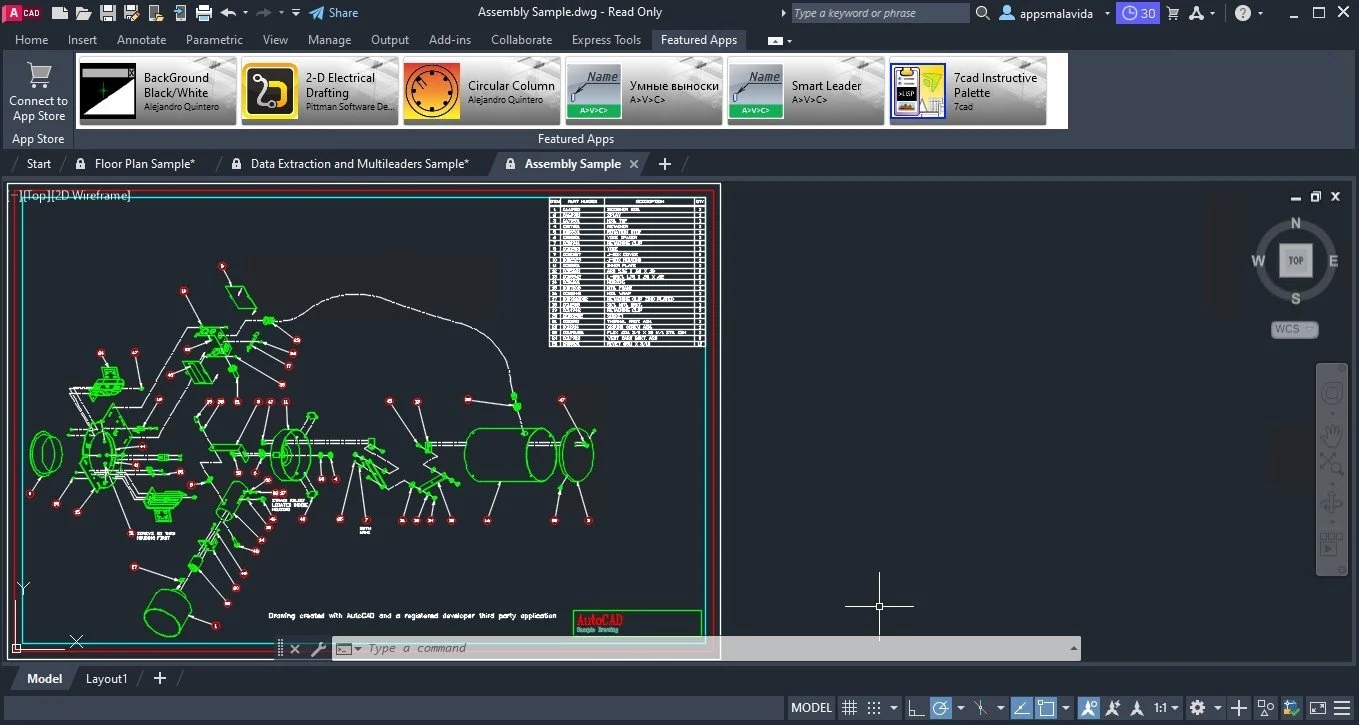Viewport: 1359px width, 725px height.
Task: Click the Orbit navigation icon
Action: [1331, 503]
